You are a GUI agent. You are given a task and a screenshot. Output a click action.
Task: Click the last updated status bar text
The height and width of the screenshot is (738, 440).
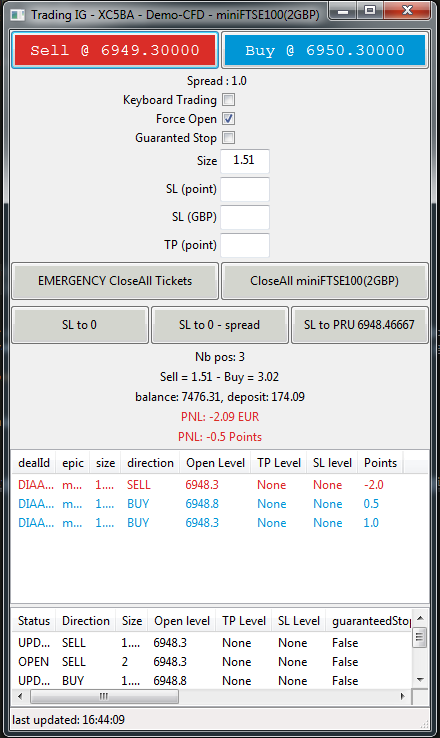tap(69, 720)
